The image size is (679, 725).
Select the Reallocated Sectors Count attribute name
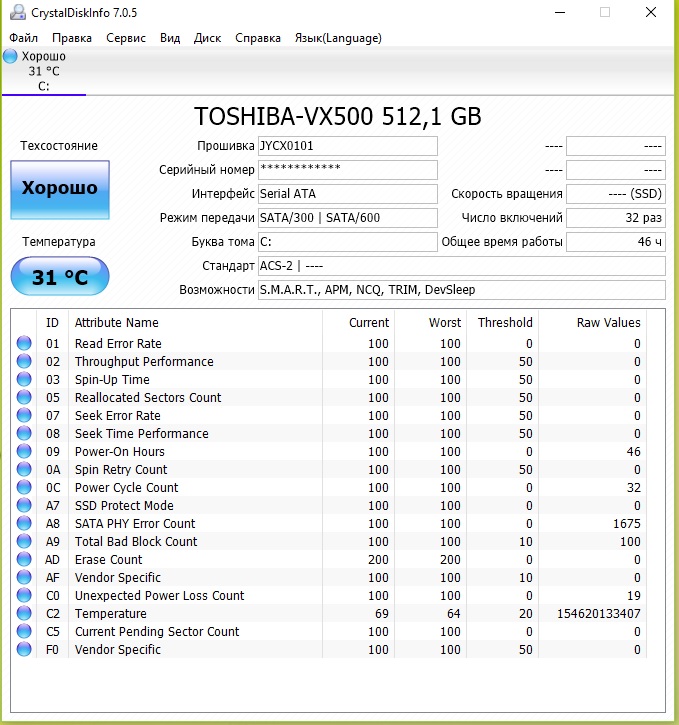point(148,398)
